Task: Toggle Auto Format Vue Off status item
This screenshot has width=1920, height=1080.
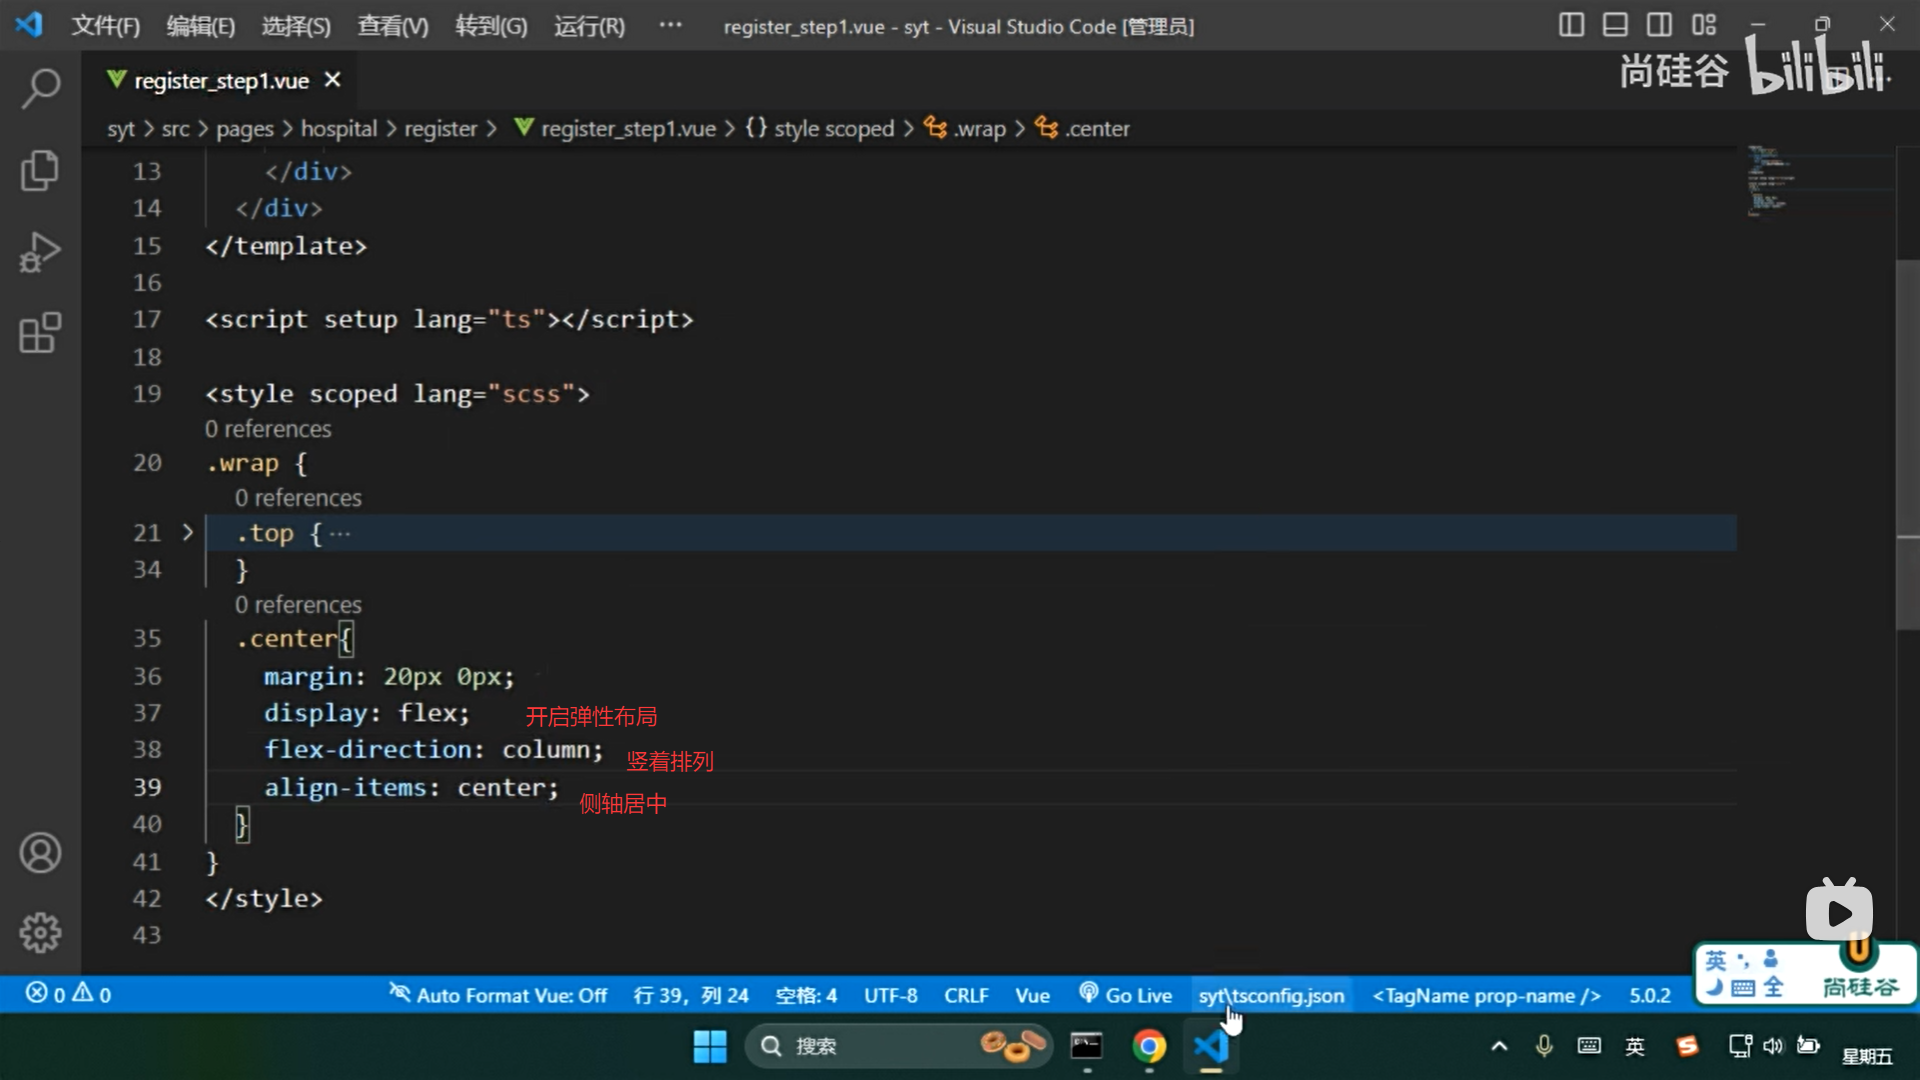Action: point(498,995)
